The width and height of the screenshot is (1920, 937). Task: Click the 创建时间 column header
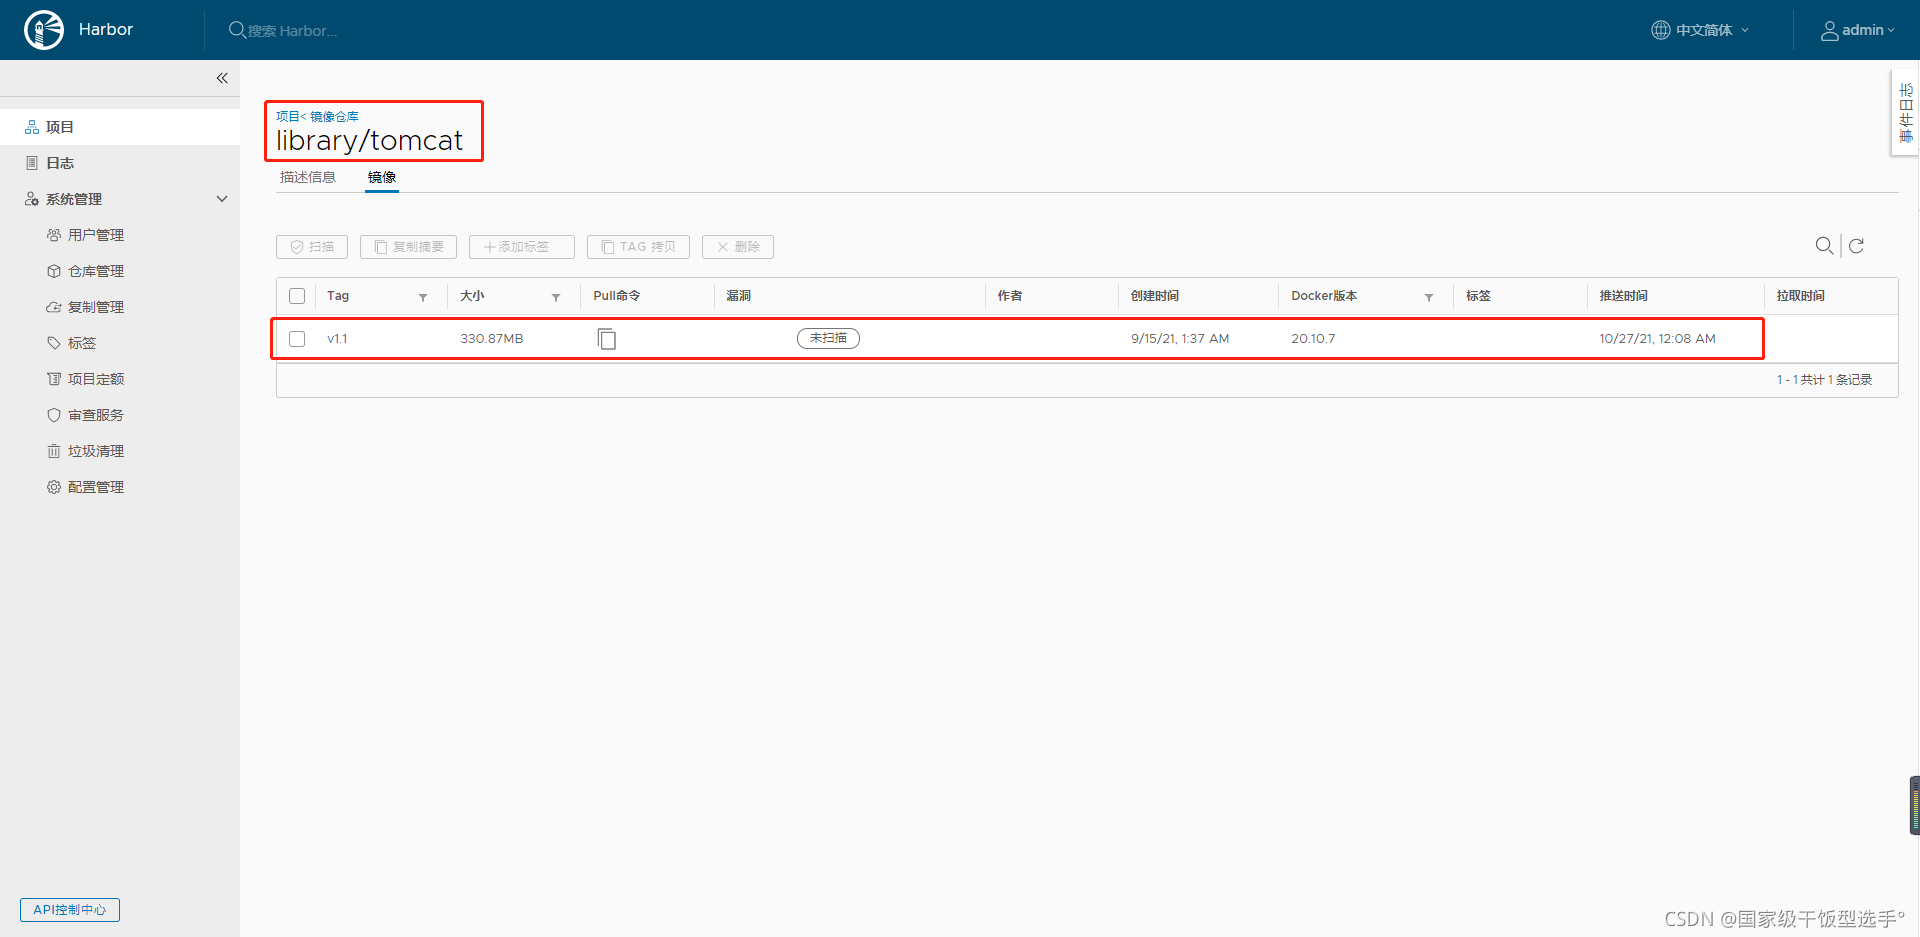[x=1155, y=296]
